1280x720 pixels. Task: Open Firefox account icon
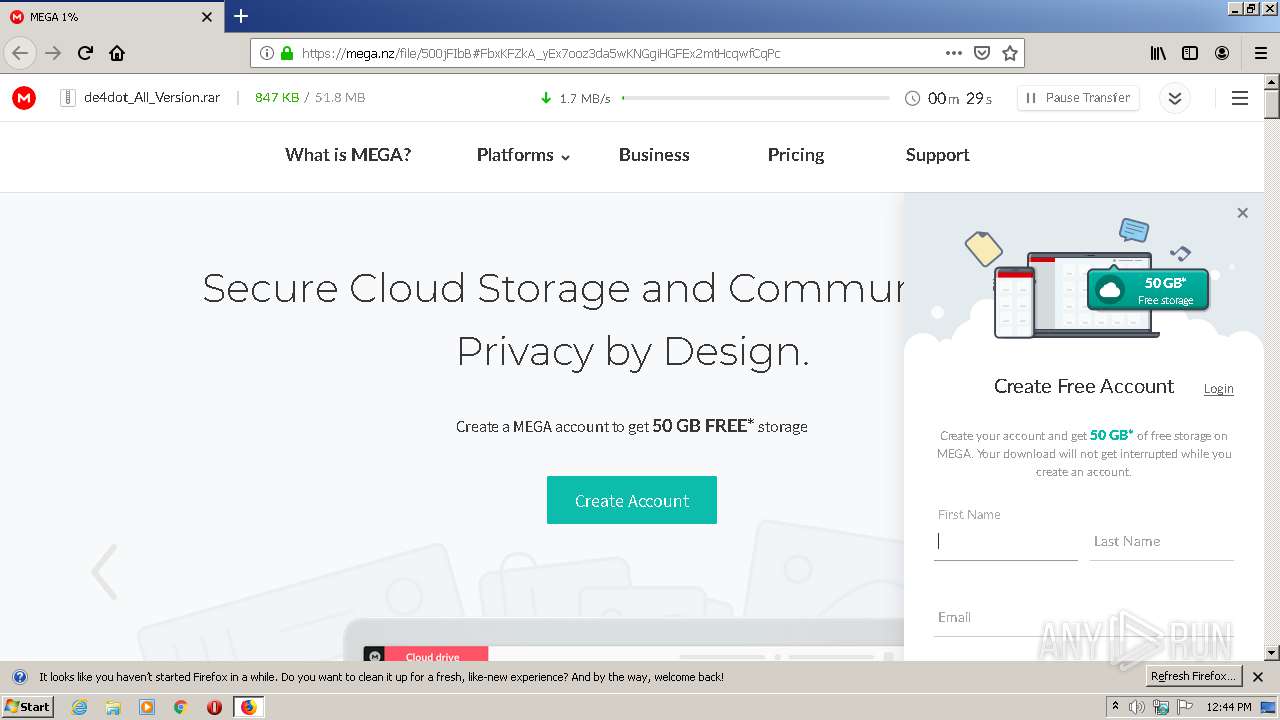coord(1222,53)
